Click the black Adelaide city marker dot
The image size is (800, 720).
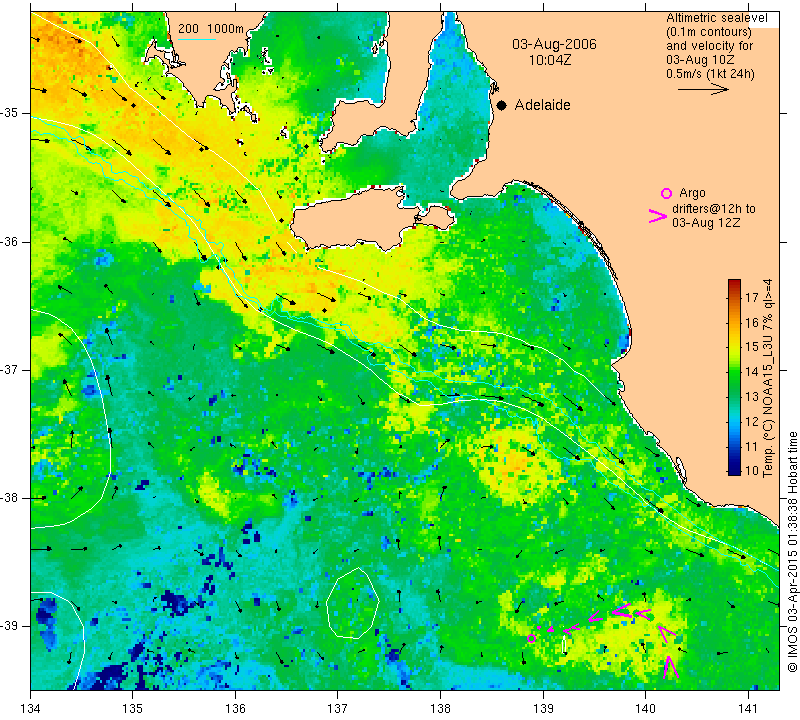[502, 105]
